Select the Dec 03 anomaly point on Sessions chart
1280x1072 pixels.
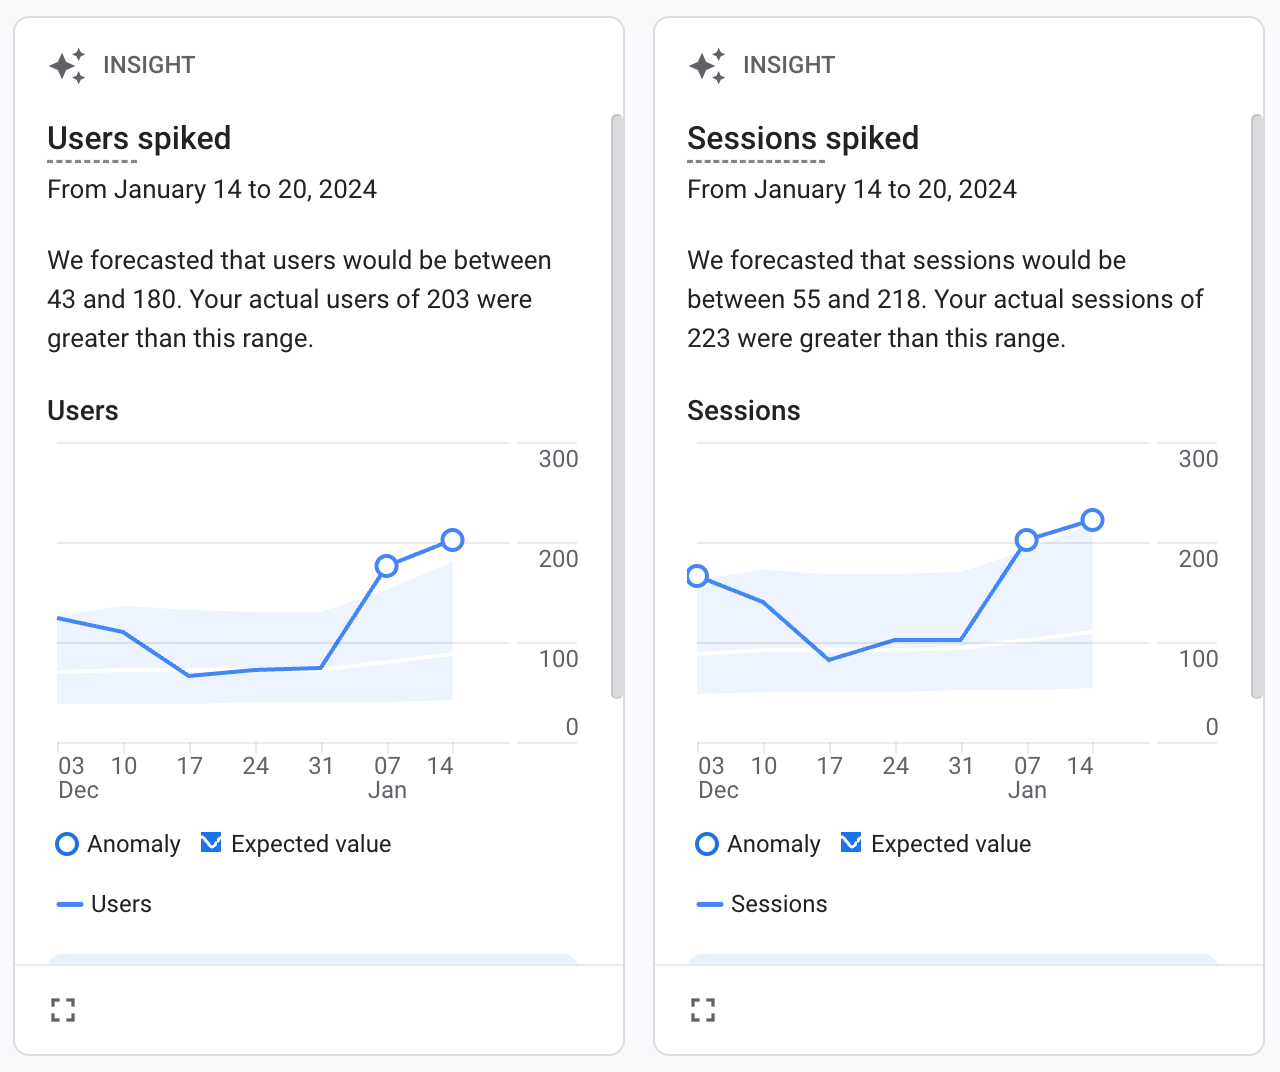pos(698,576)
